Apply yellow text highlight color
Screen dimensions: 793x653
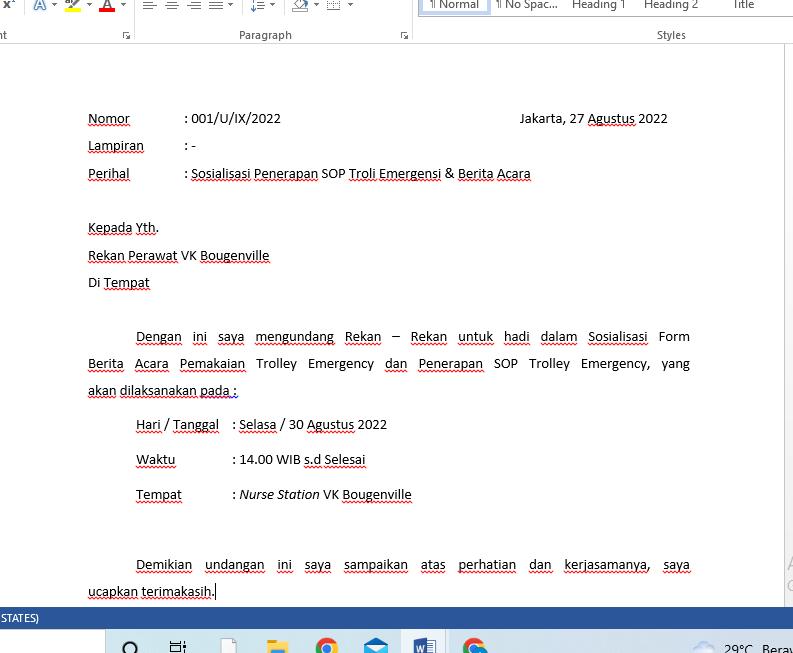point(73,5)
